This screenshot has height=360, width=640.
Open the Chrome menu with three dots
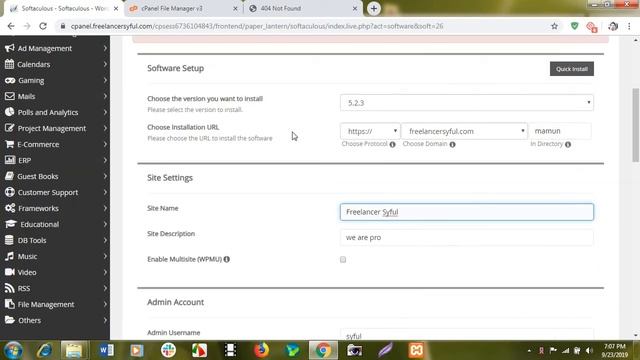click(629, 26)
